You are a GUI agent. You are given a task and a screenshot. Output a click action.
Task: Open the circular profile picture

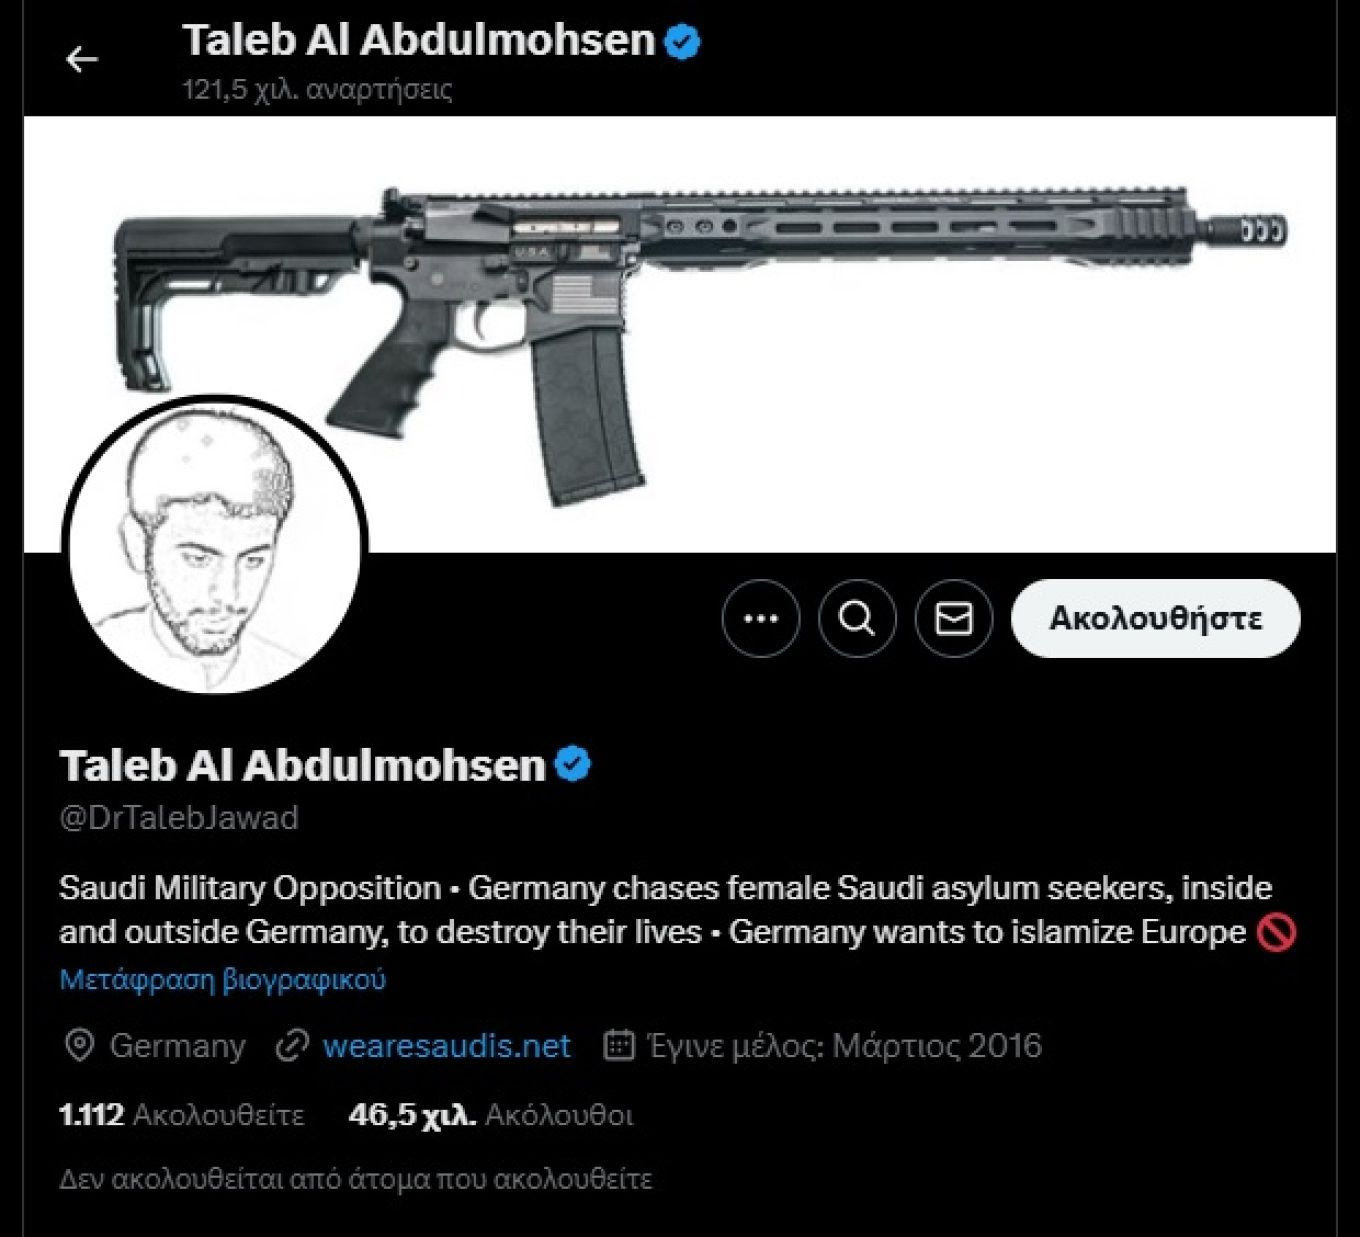pyautogui.click(x=215, y=545)
